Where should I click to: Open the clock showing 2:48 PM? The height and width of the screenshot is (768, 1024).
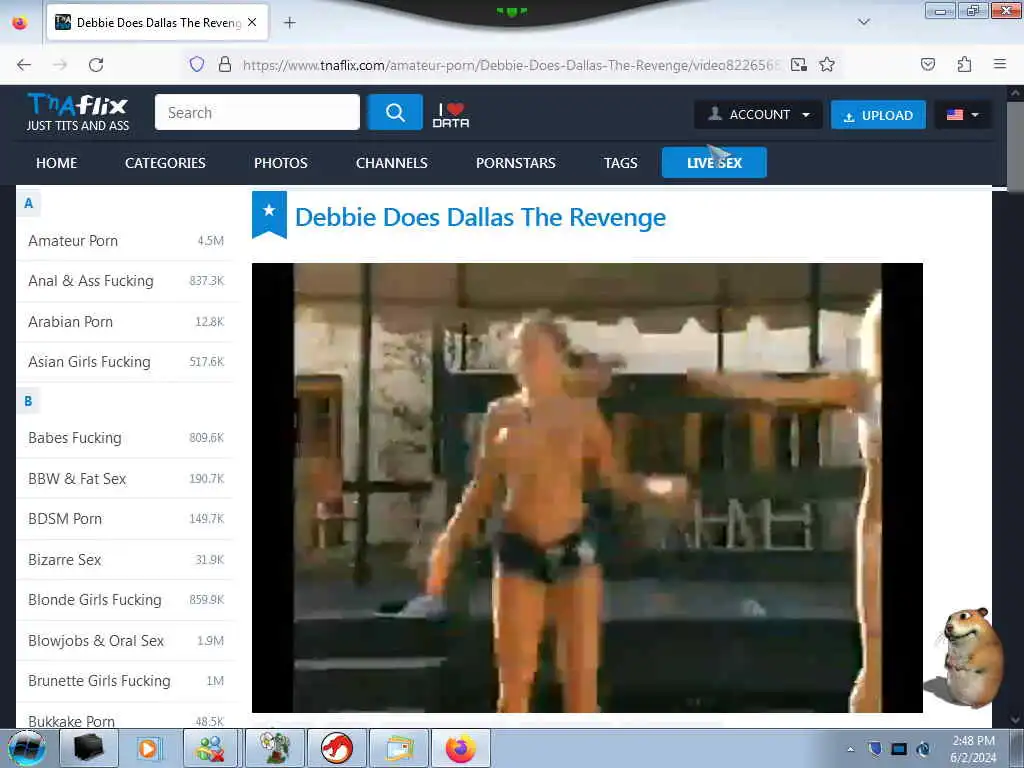[973, 749]
